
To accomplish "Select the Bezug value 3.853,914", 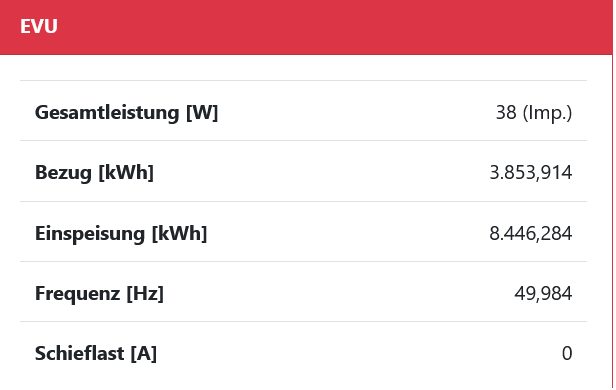I will coord(530,173).
